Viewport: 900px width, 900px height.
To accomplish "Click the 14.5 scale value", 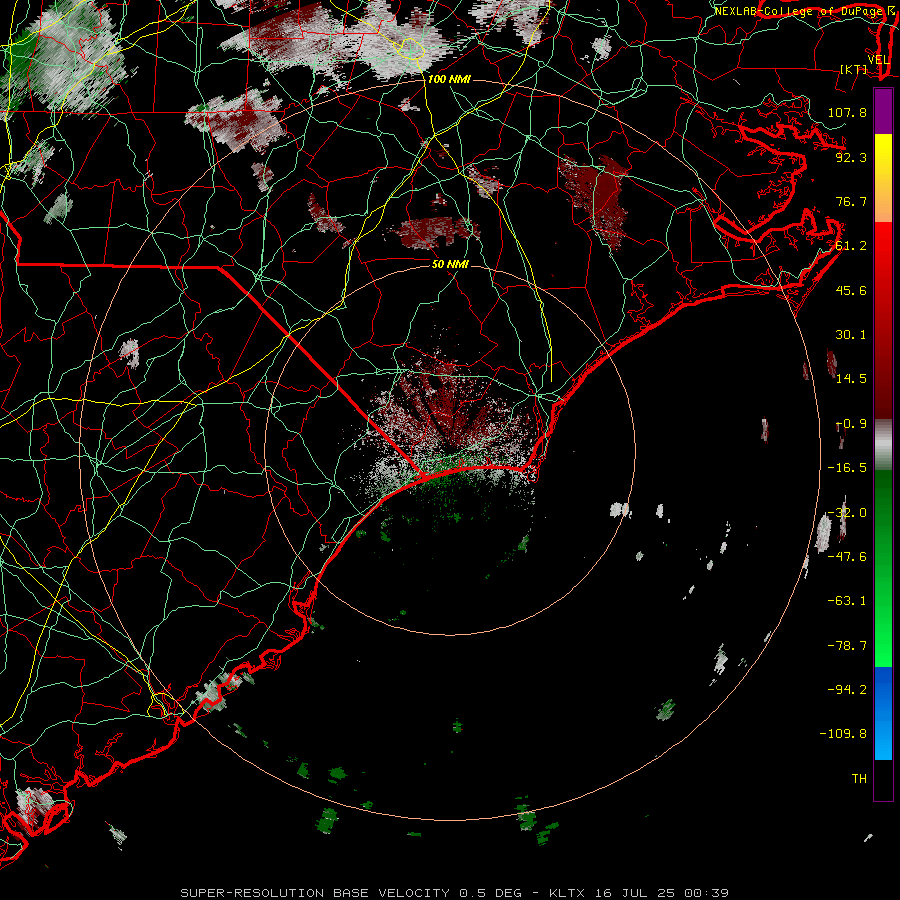I will click(851, 379).
